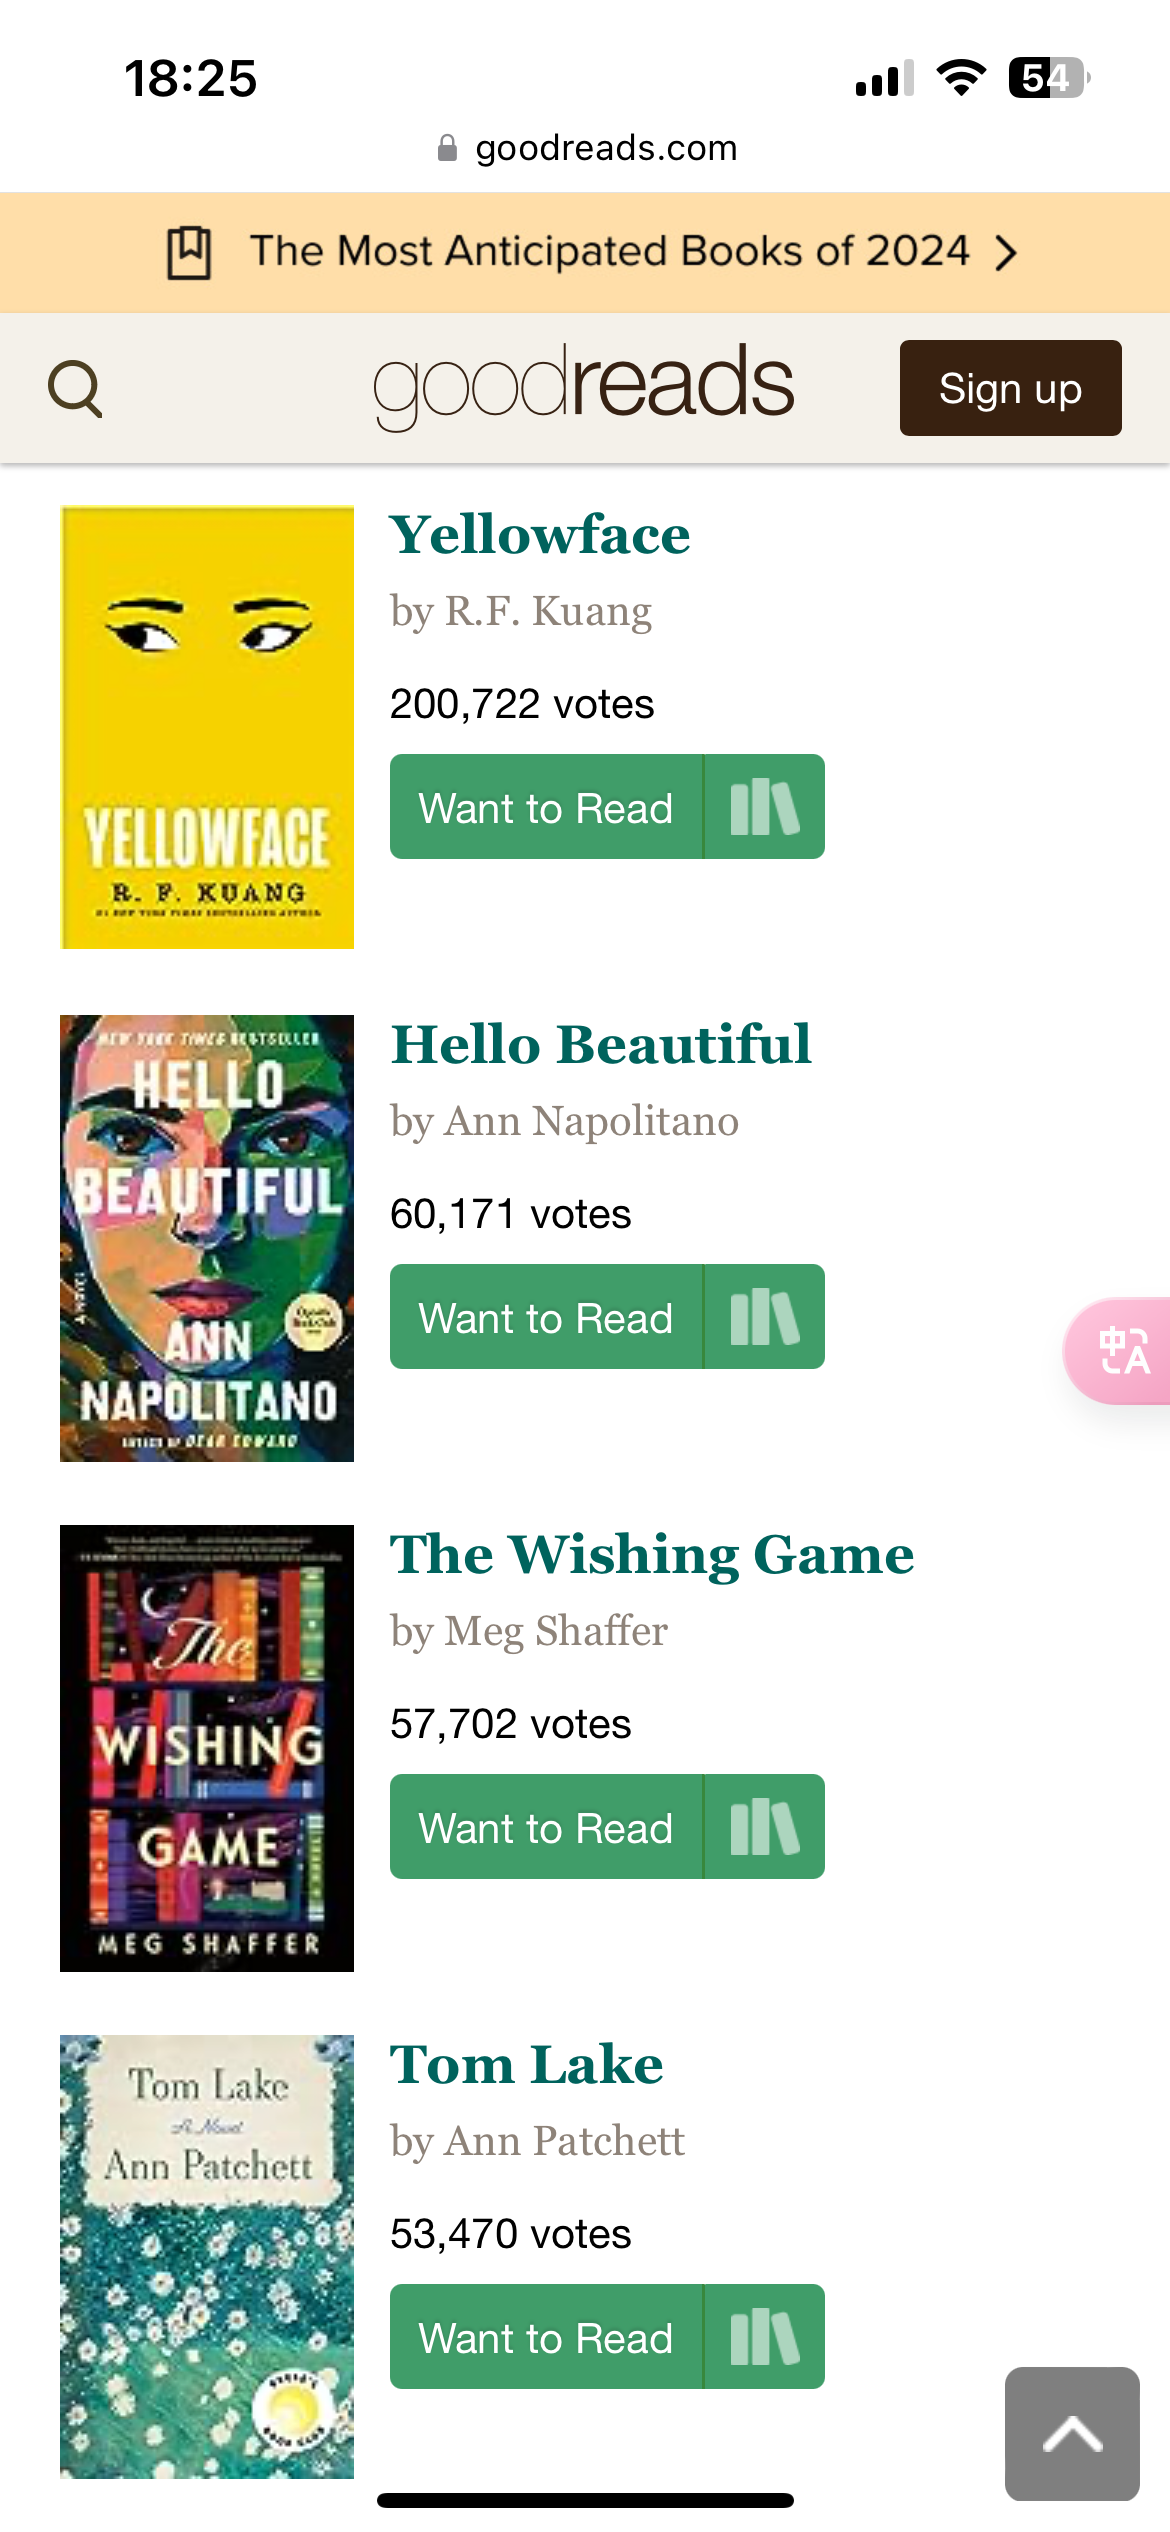
Task: Tap the Tom Lake cover thumbnail
Action: point(207,2256)
